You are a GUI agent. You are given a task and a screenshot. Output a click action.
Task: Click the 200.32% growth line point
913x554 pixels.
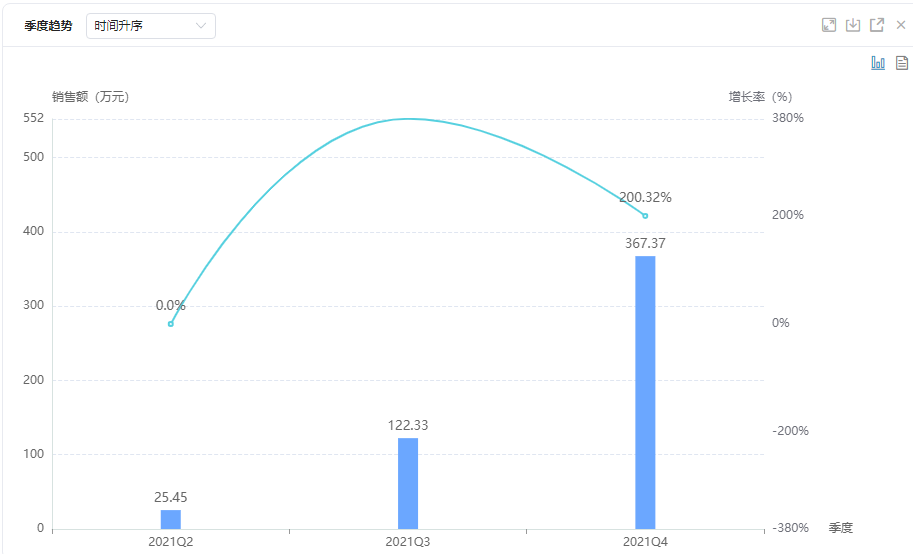click(645, 216)
